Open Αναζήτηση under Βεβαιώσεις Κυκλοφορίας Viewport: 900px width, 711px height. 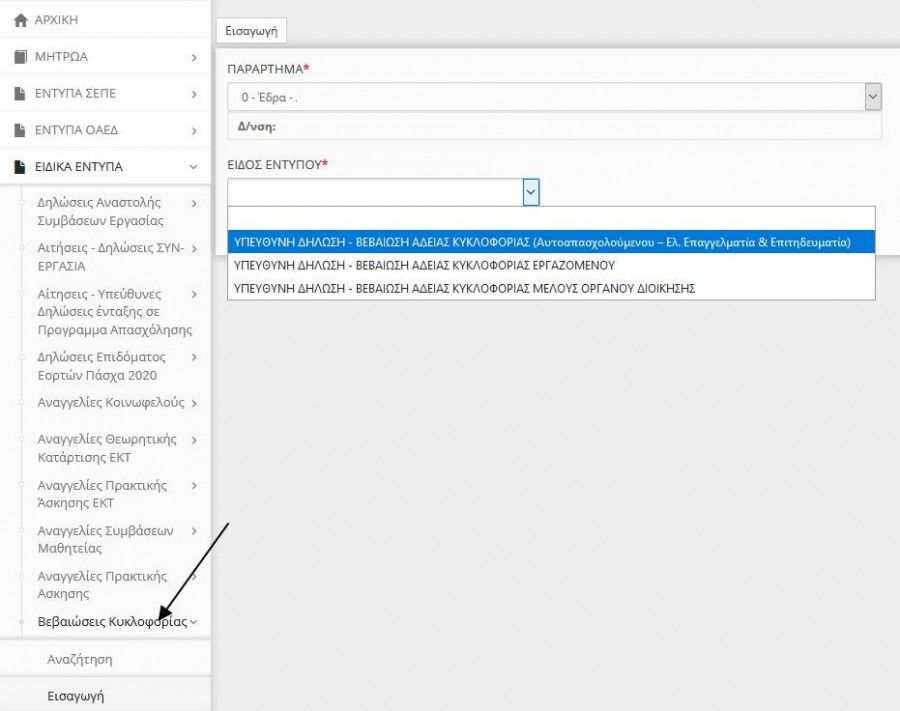coord(79,660)
